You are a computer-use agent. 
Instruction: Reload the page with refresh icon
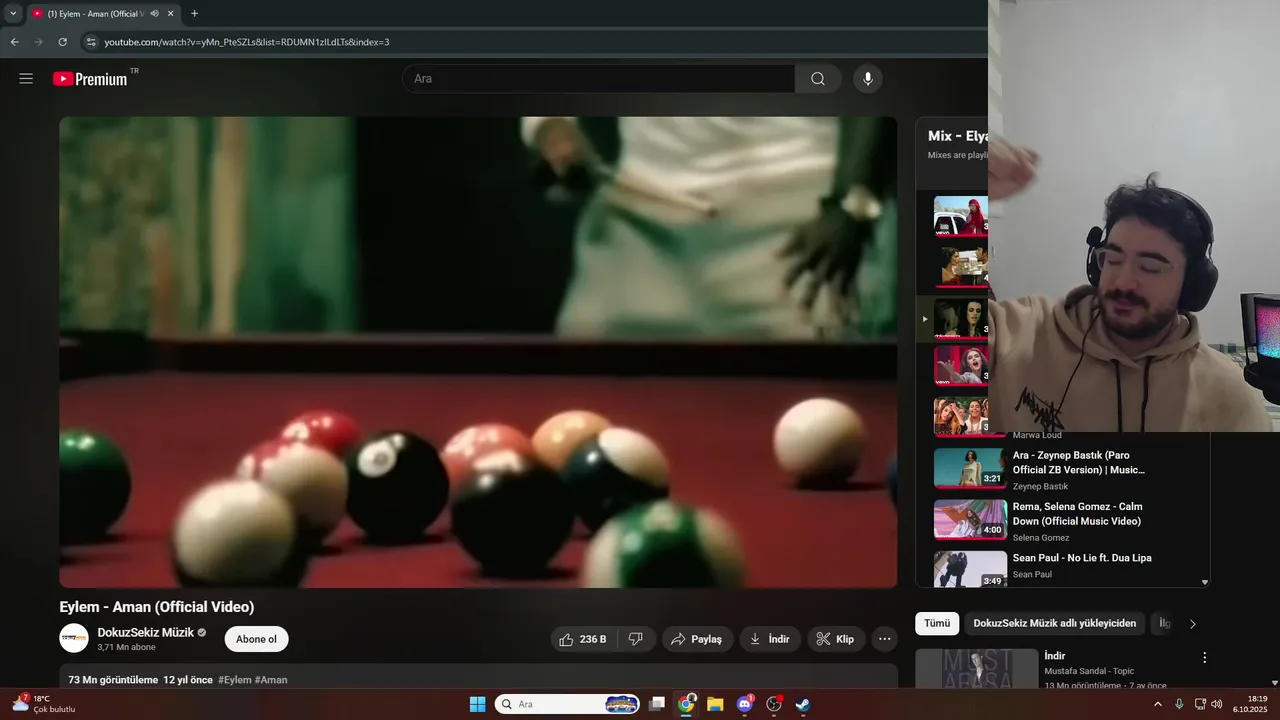(62, 42)
